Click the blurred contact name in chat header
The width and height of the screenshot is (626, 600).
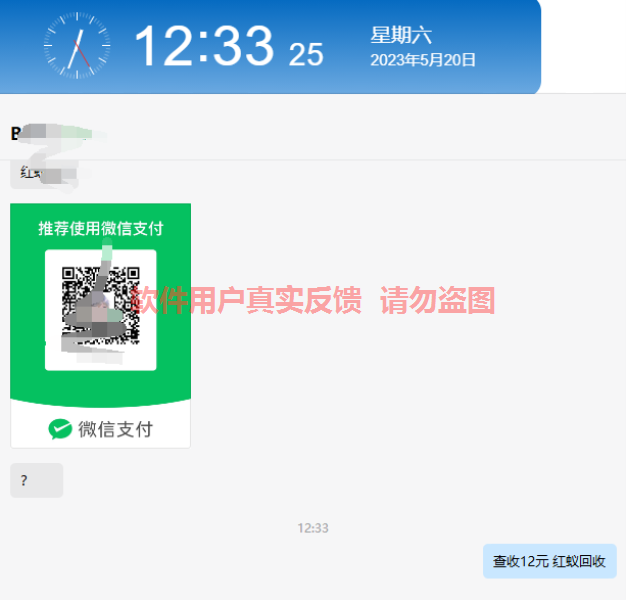click(56, 134)
